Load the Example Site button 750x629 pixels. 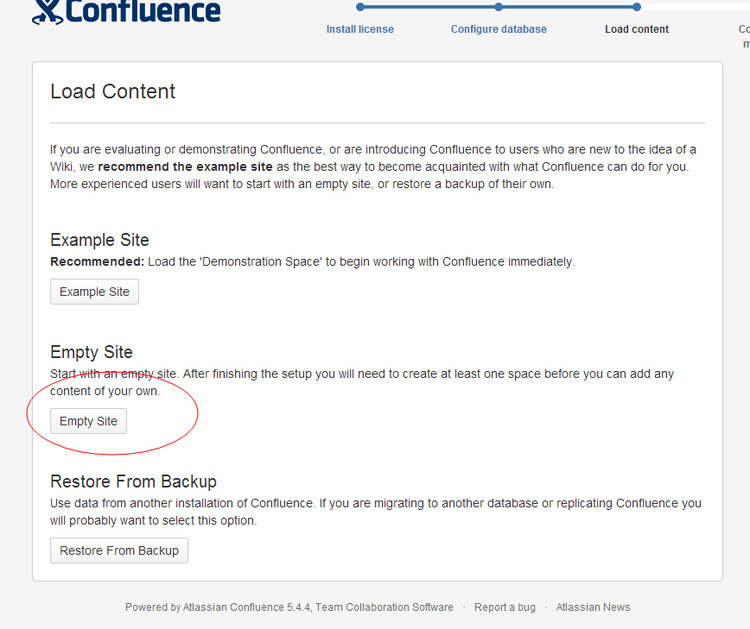coord(94,292)
